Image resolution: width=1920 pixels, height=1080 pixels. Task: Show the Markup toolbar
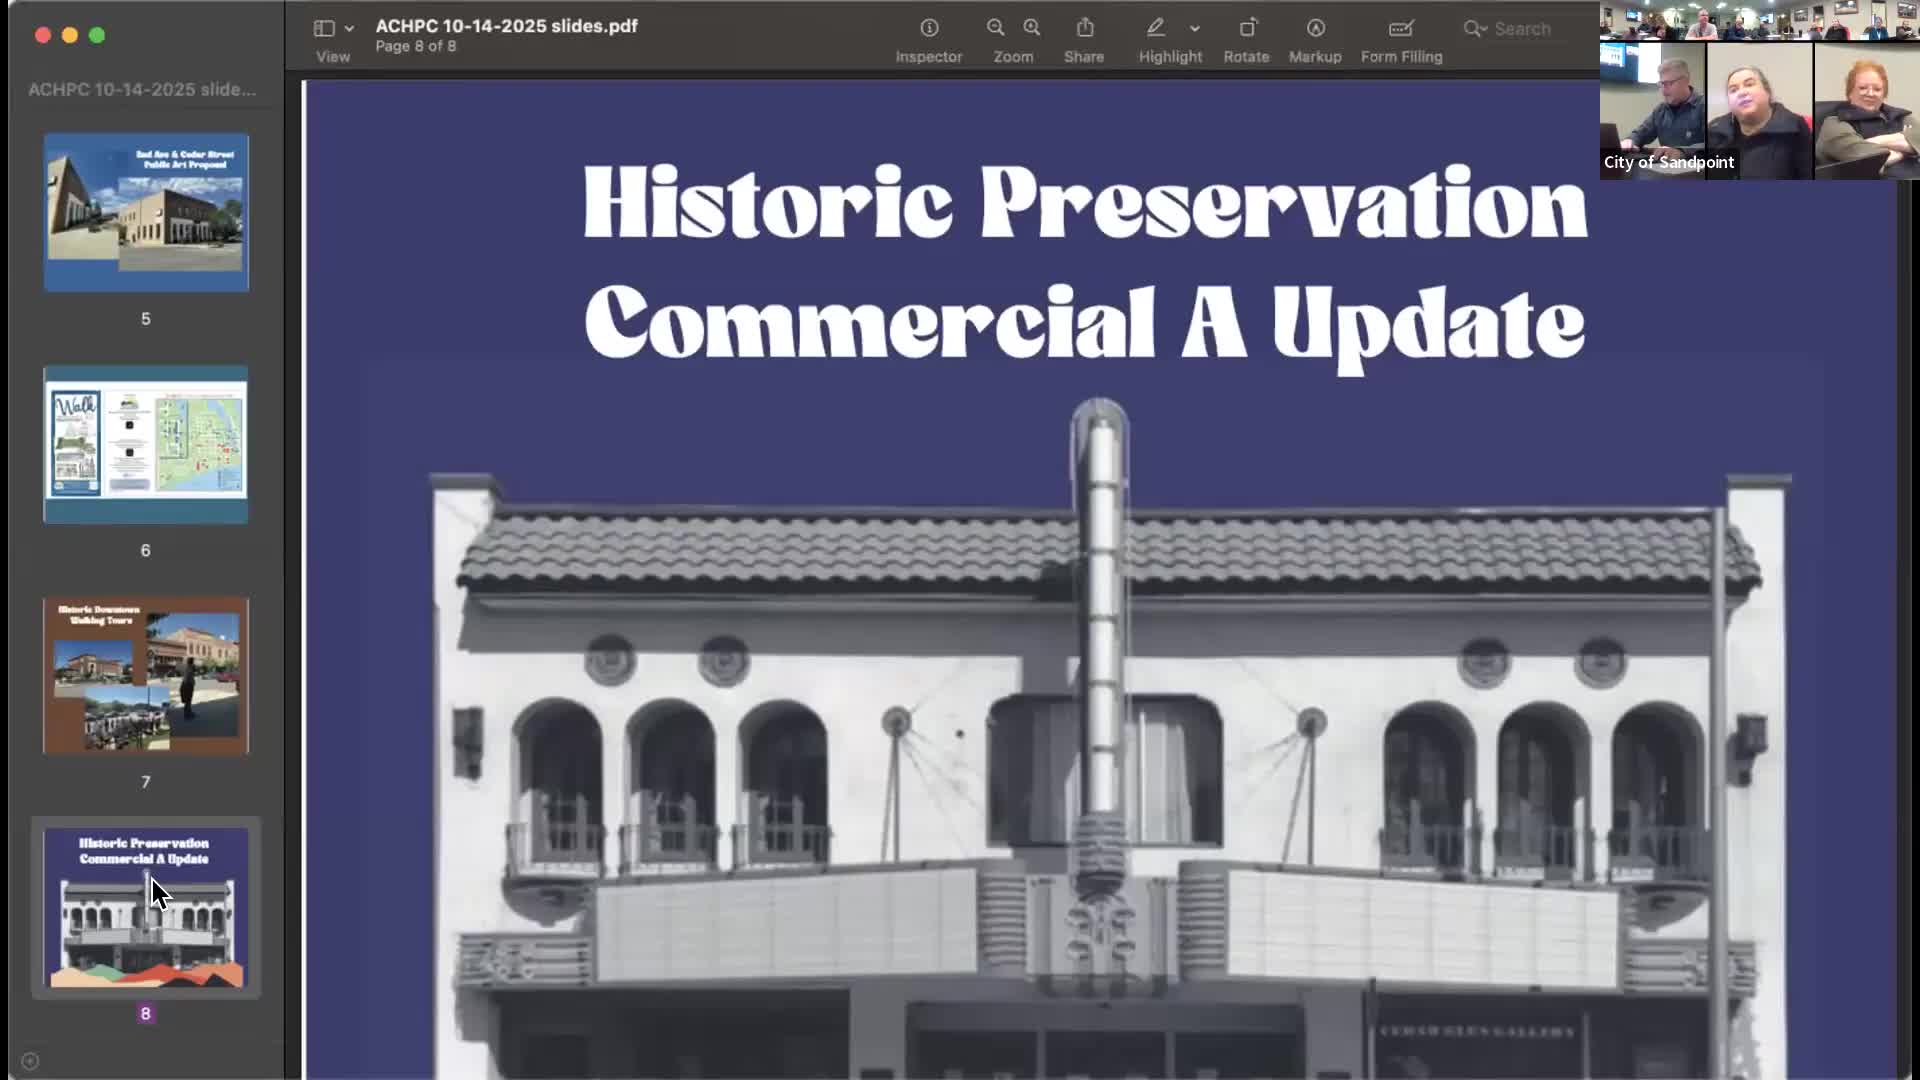pyautogui.click(x=1315, y=28)
